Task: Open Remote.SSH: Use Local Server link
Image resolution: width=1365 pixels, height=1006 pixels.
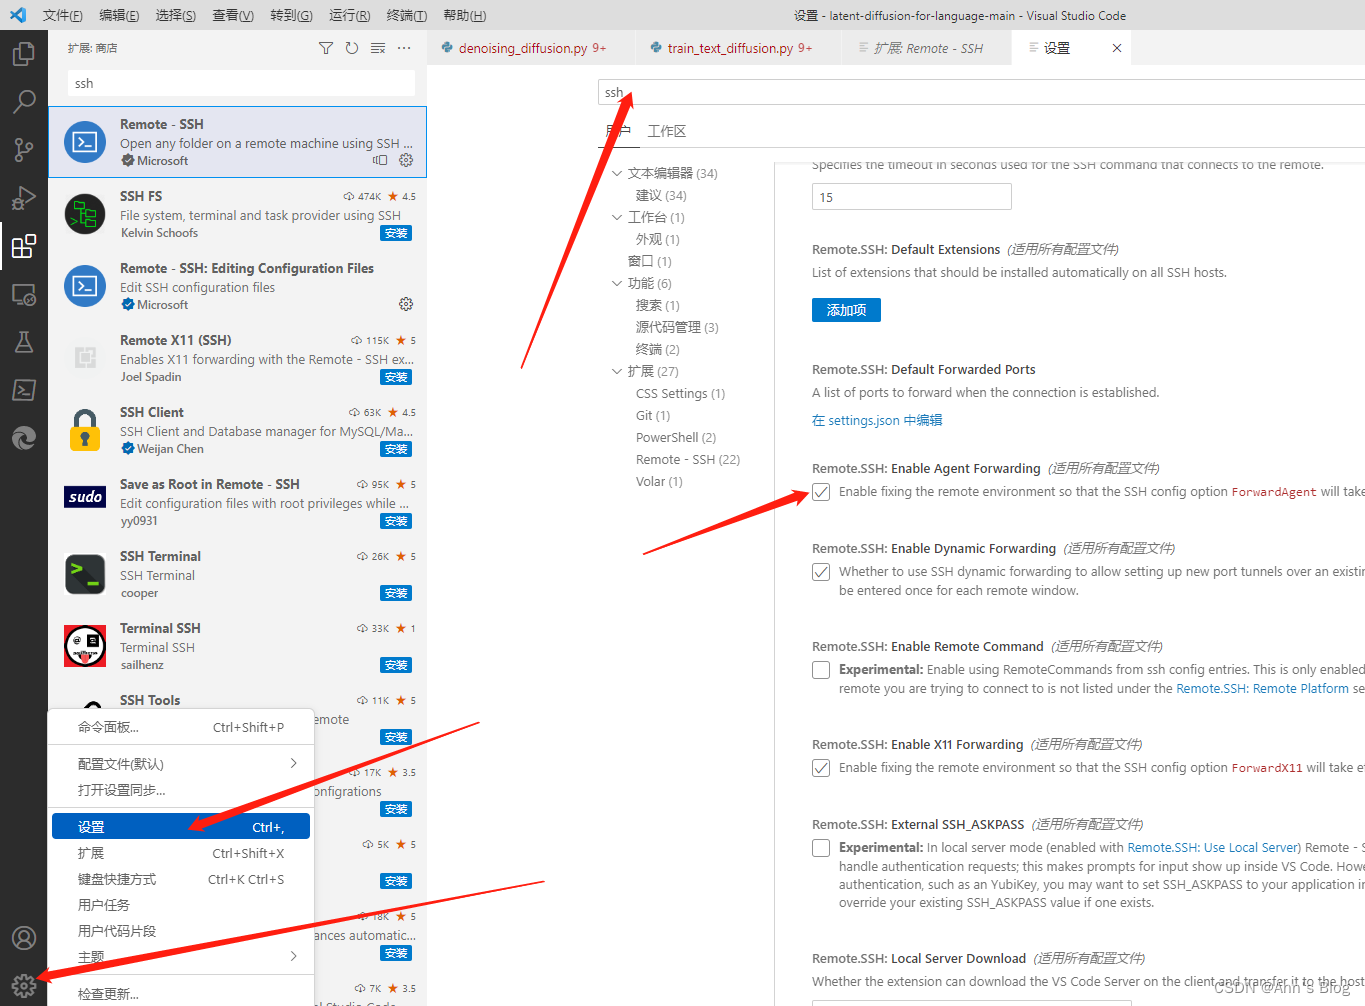Action: [x=1213, y=847]
